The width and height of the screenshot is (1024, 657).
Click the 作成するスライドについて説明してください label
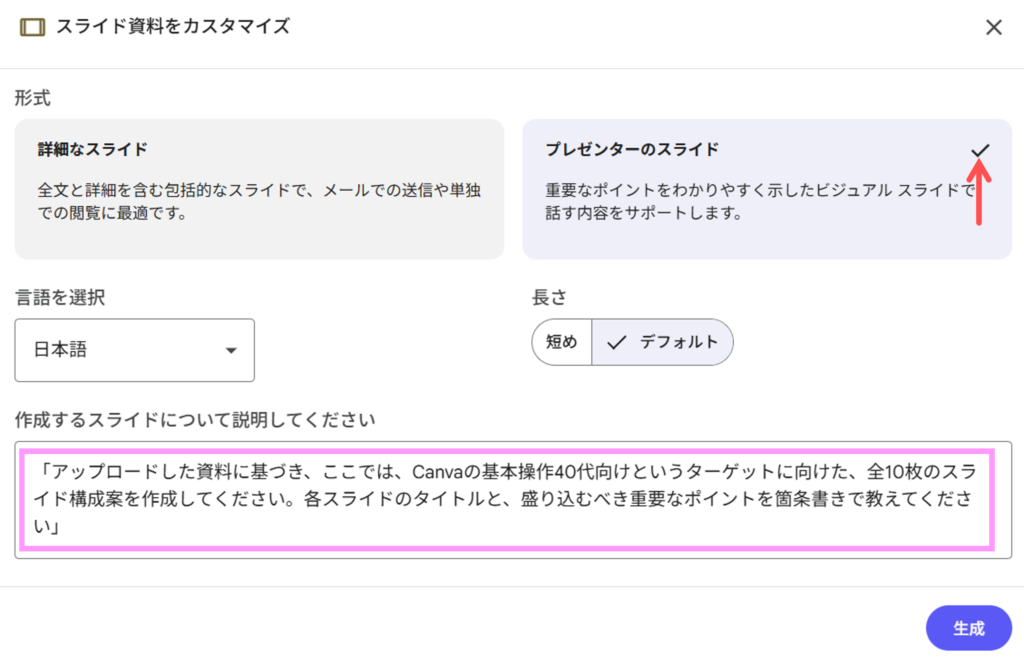tap(195, 420)
